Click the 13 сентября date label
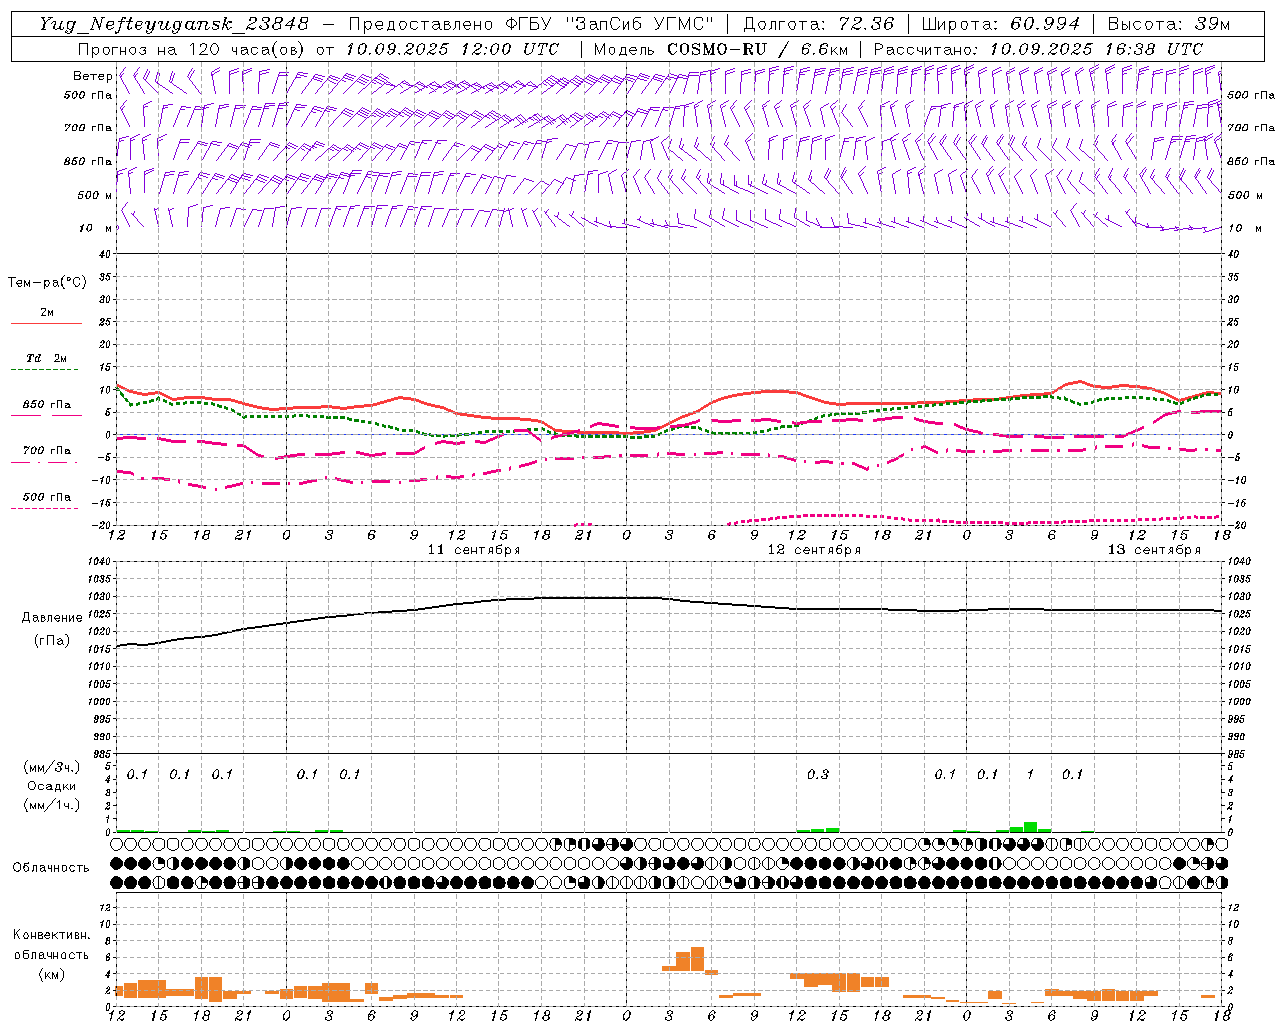Image resolution: width=1280 pixels, height=1024 pixels. (x=1154, y=550)
